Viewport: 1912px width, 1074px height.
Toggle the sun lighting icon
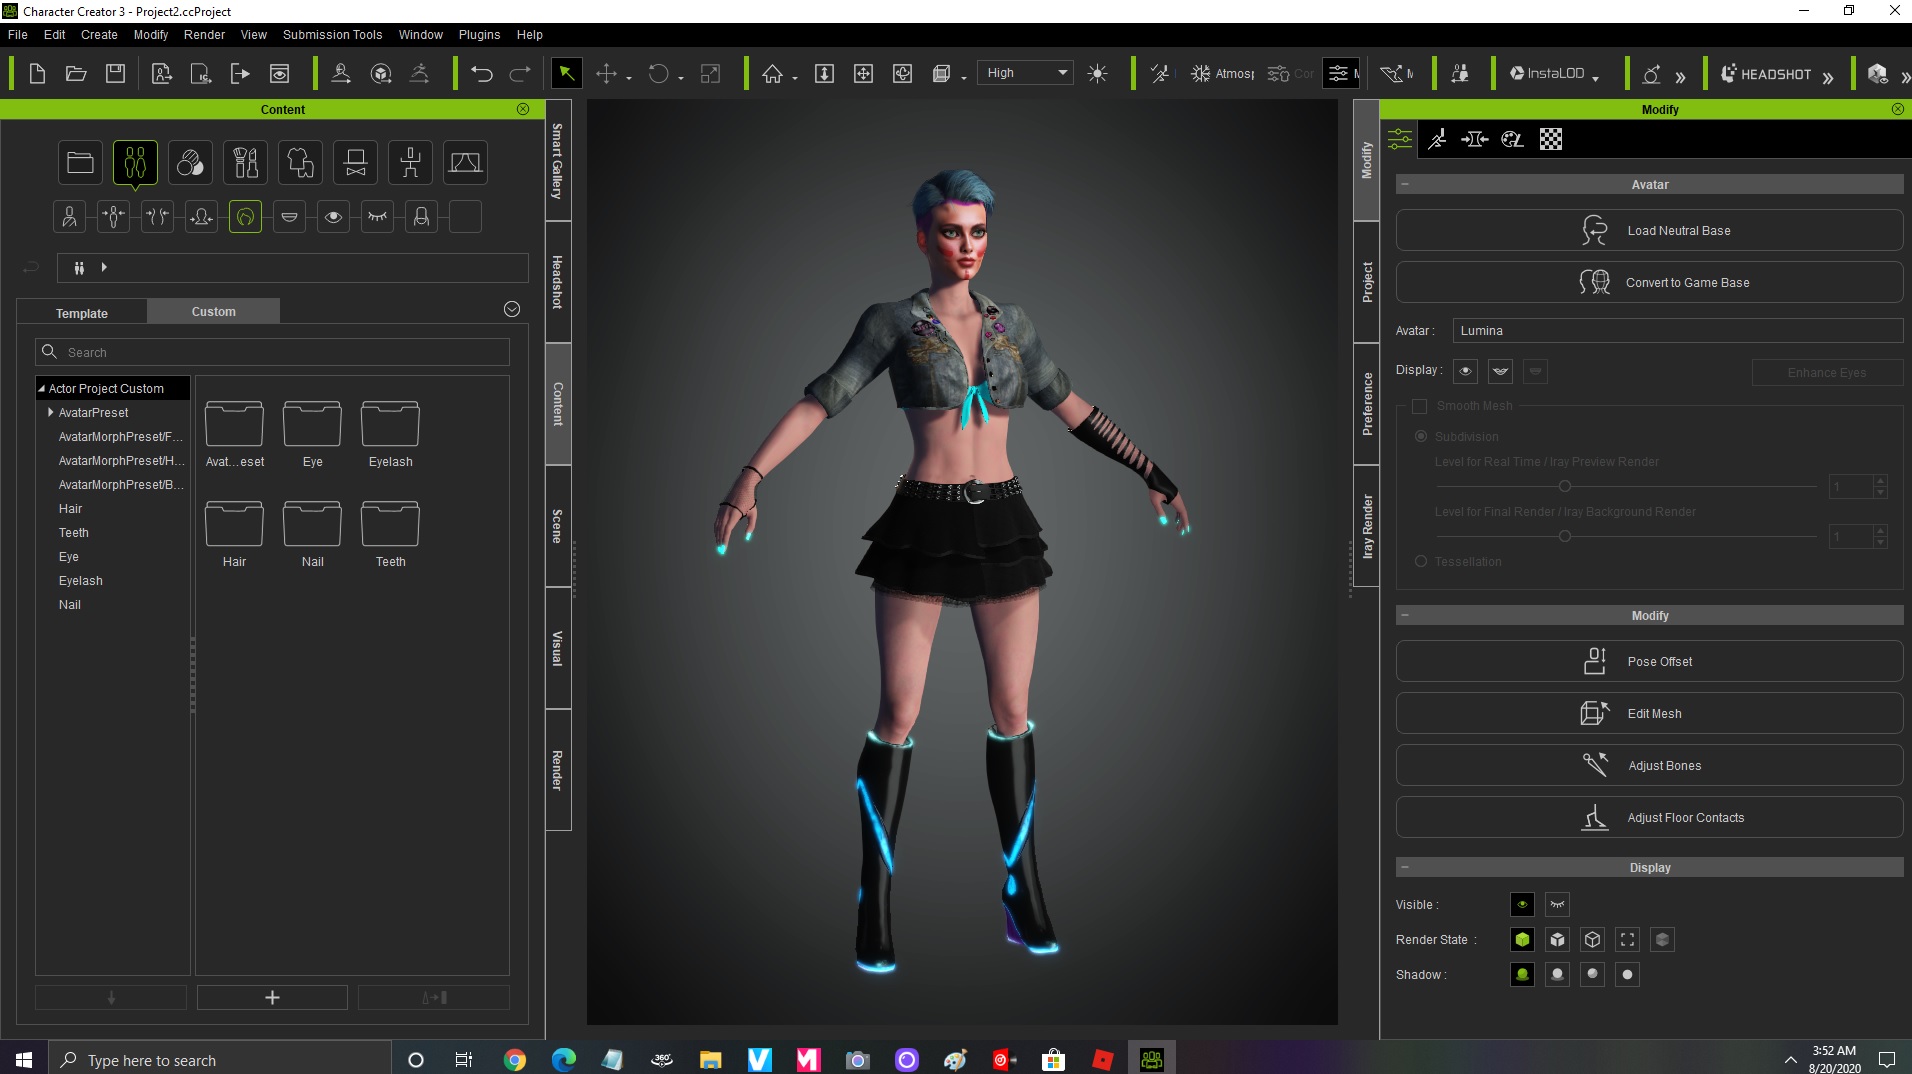[1097, 73]
